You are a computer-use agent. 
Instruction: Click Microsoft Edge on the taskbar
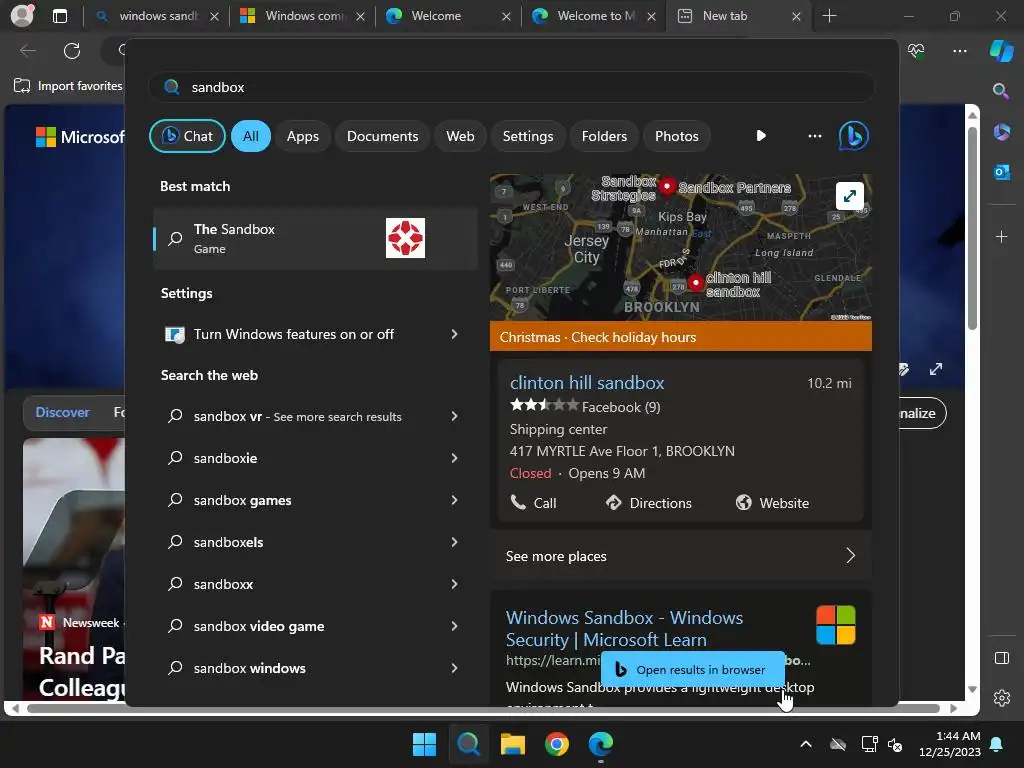(601, 744)
